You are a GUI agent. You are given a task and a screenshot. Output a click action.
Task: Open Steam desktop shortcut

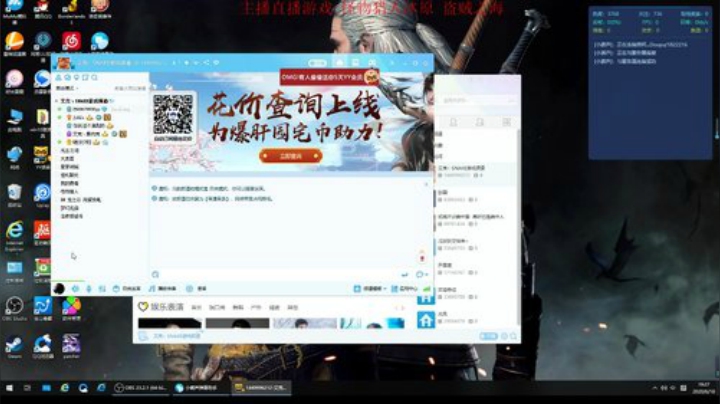pyautogui.click(x=14, y=346)
